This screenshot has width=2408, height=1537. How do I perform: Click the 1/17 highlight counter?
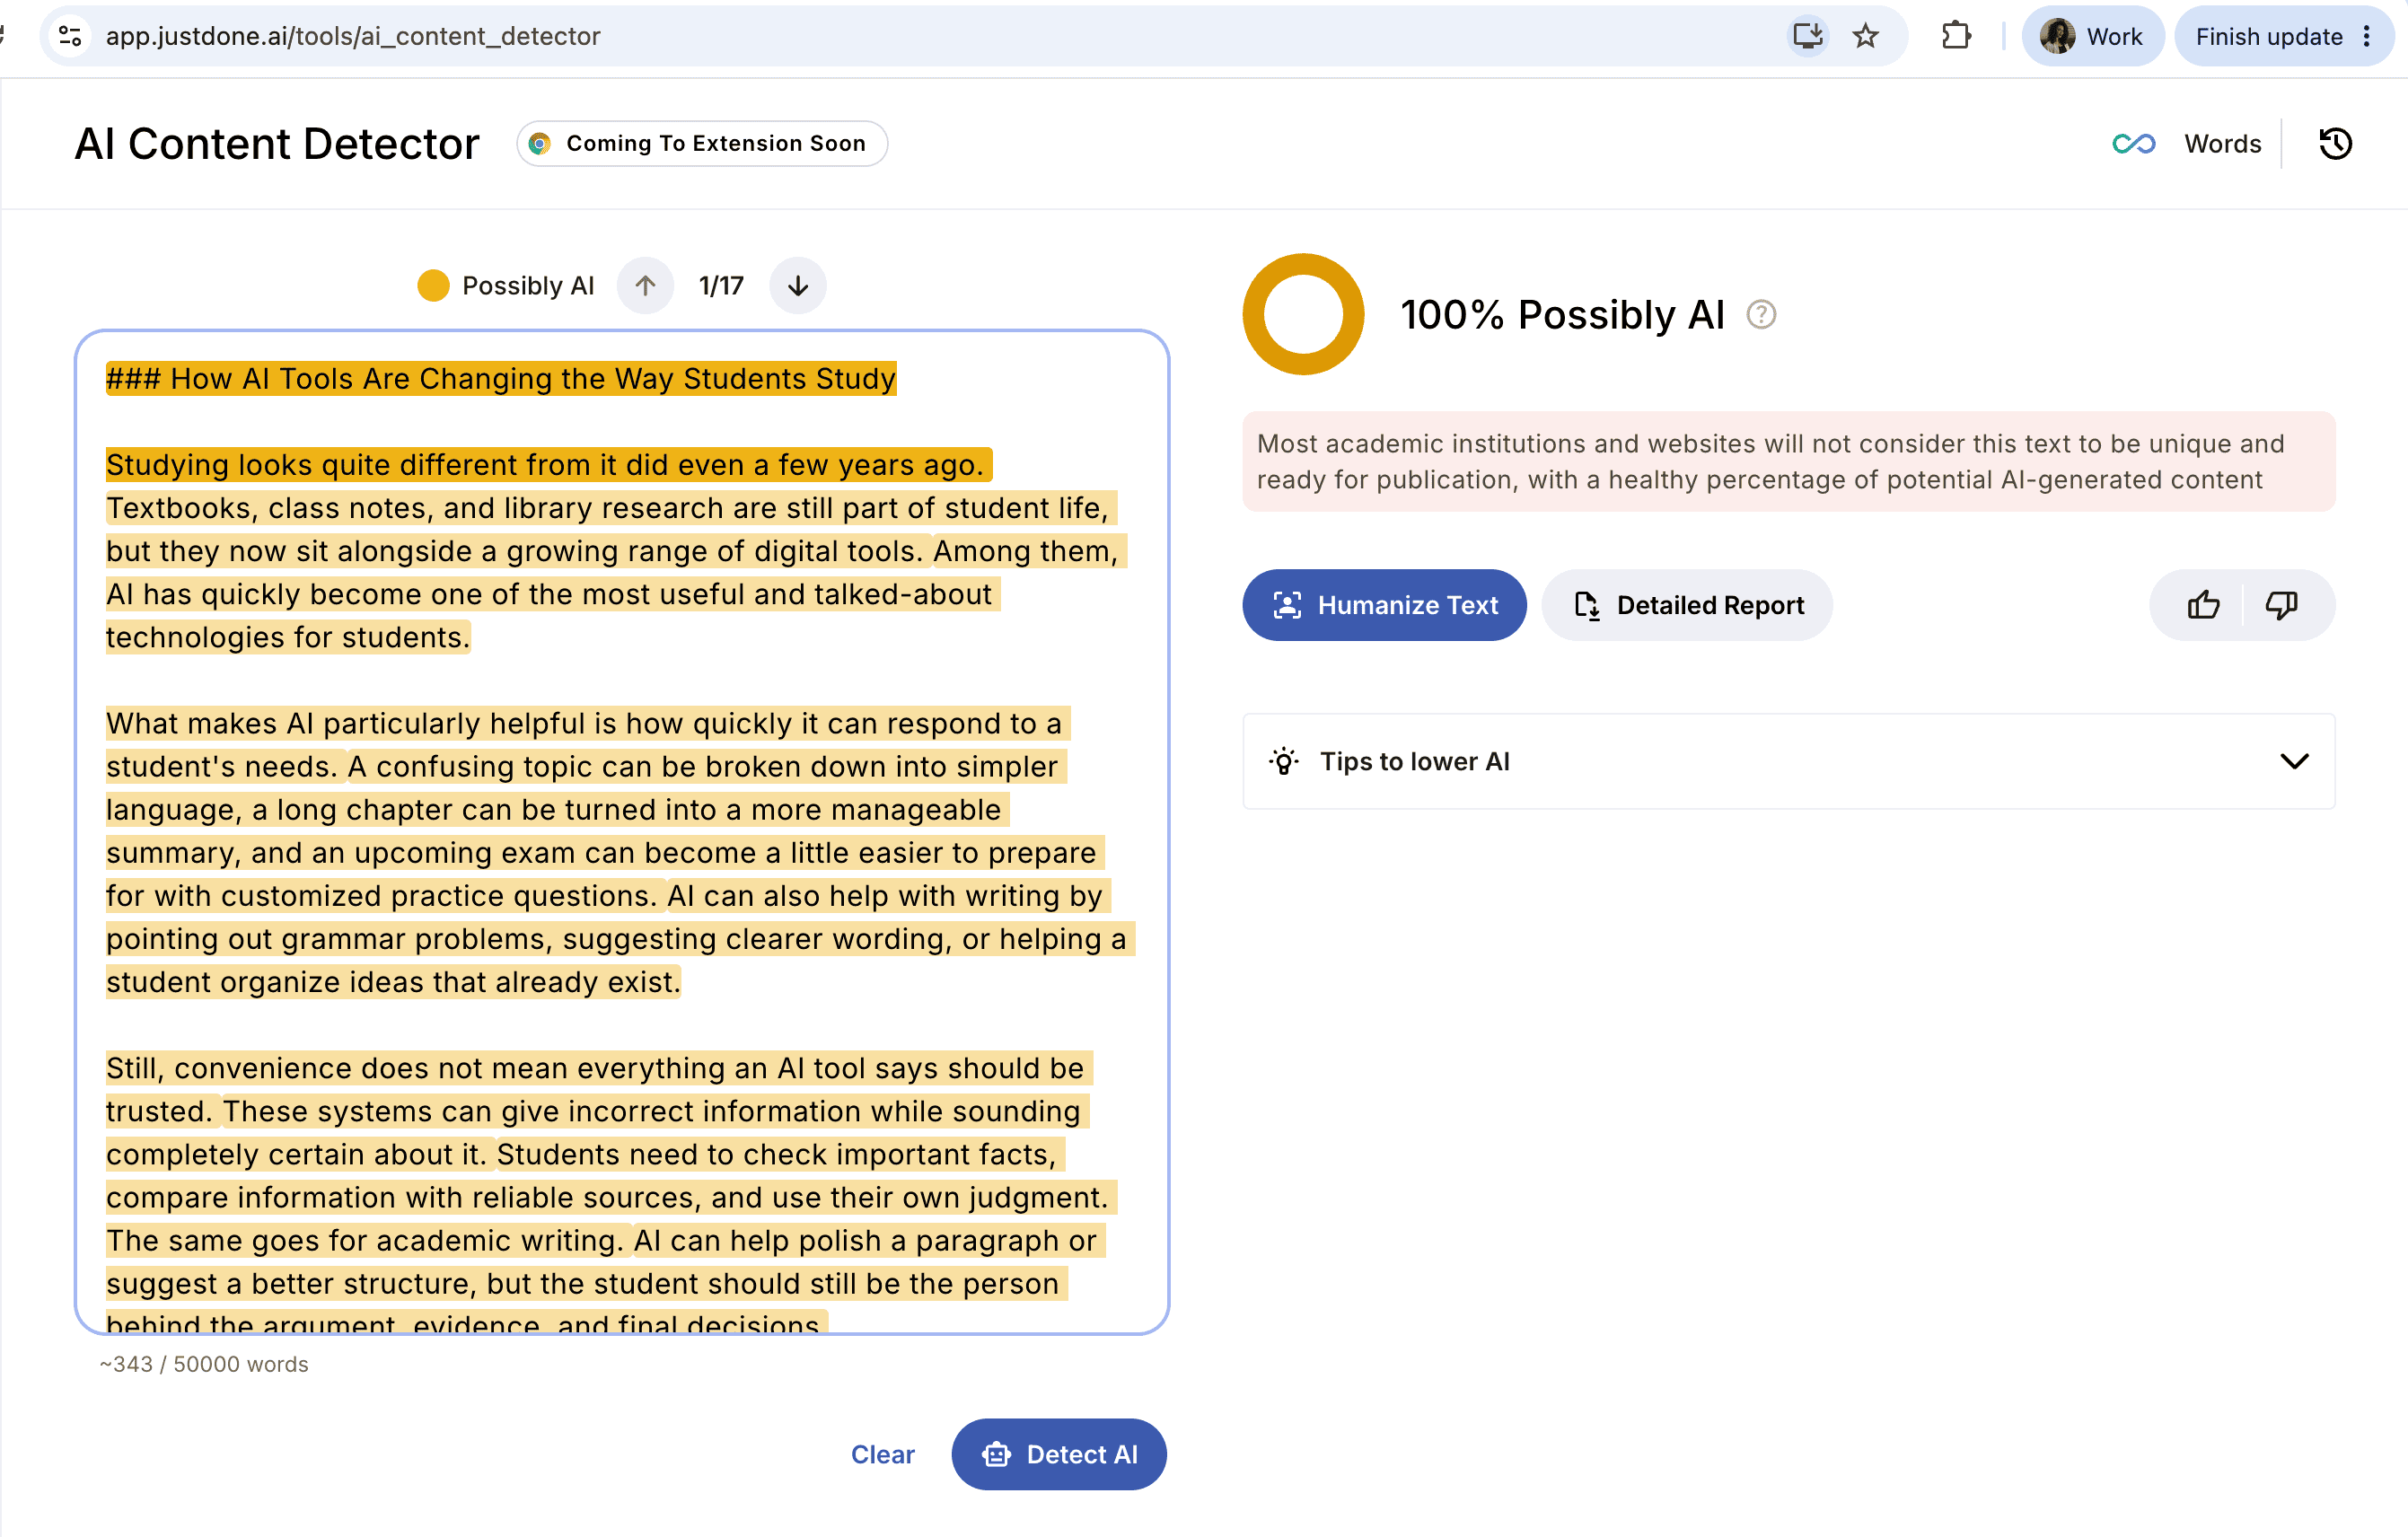(721, 286)
